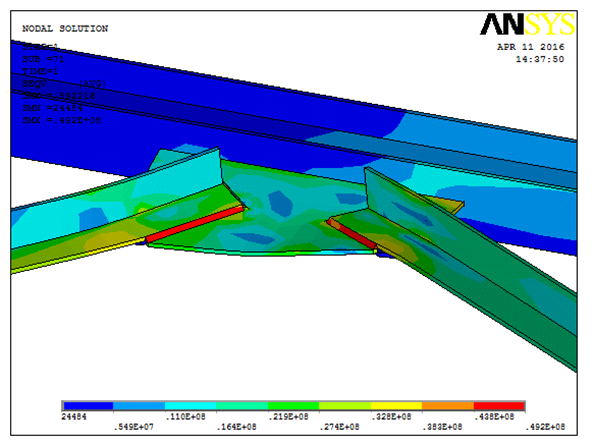This screenshot has height=446, width=595.
Task: Click the 14:37:50 timestamp
Action: [540, 59]
